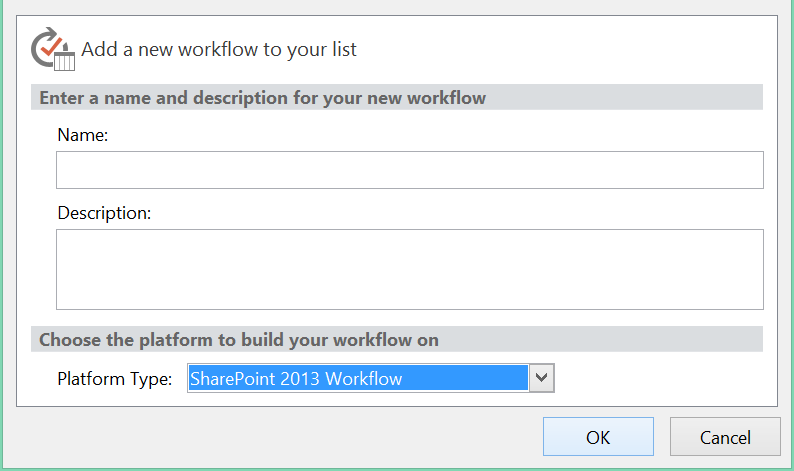Click the "Name:" field label
Viewport: 794px width, 471px height.
point(83,134)
